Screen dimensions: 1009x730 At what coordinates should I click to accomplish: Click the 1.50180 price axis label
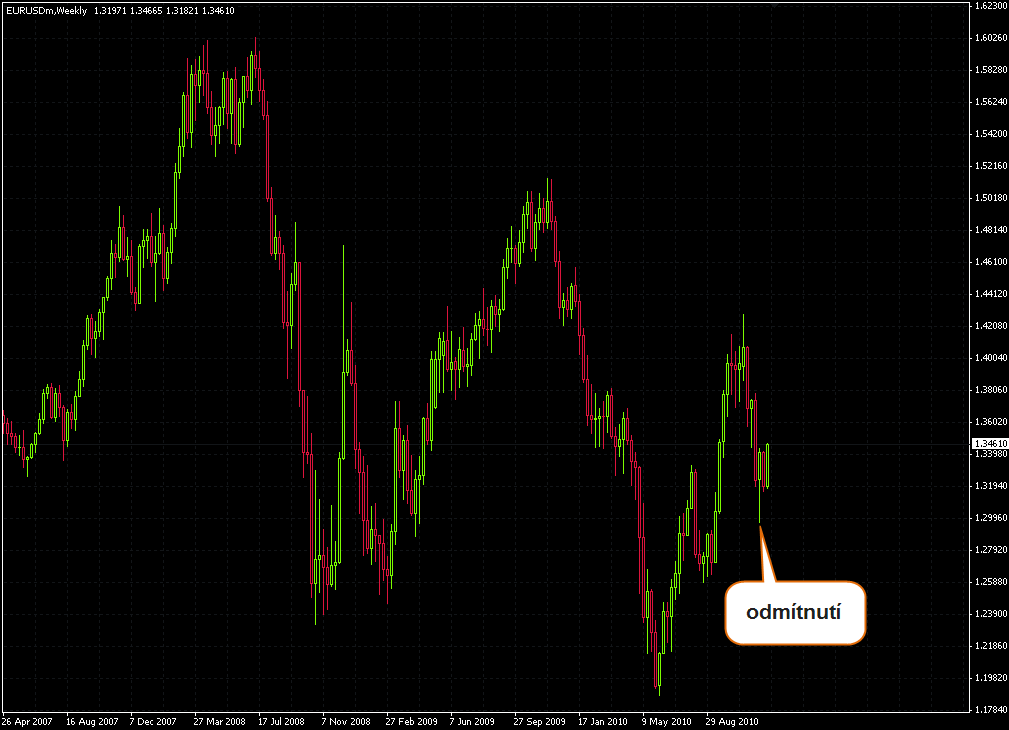991,198
